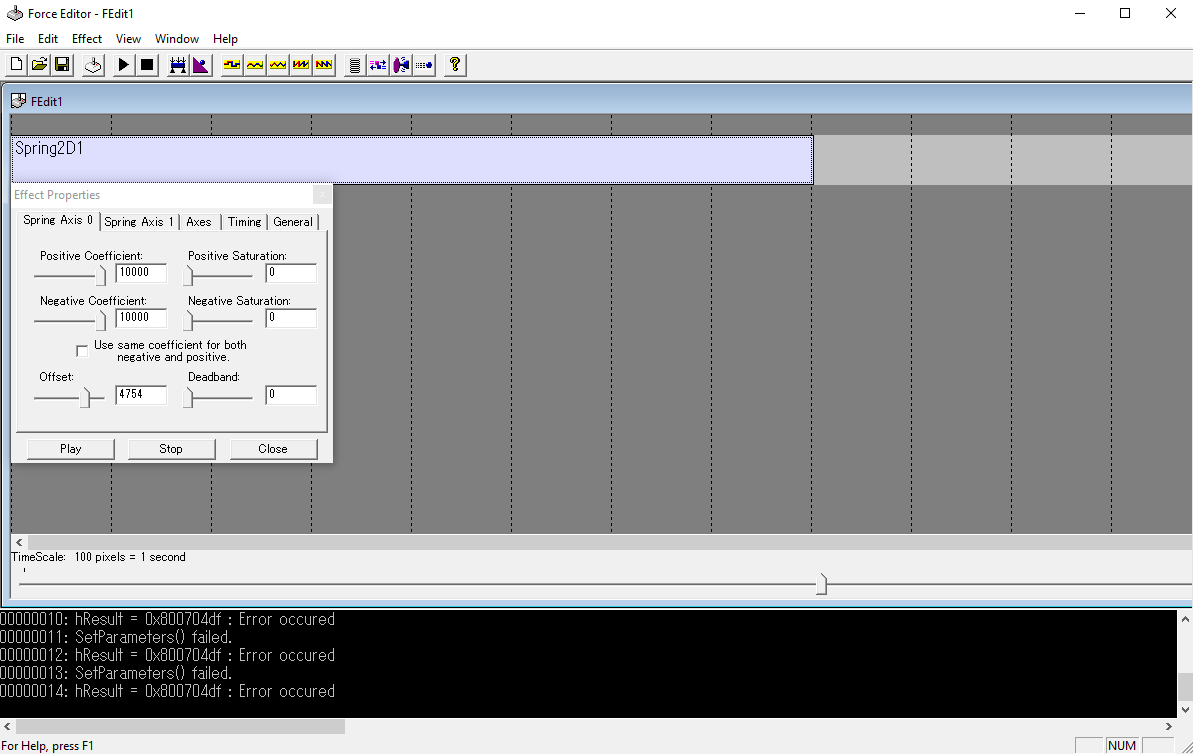Click the output log scroll right arrow
This screenshot has height=754, width=1193.
tap(1169, 727)
